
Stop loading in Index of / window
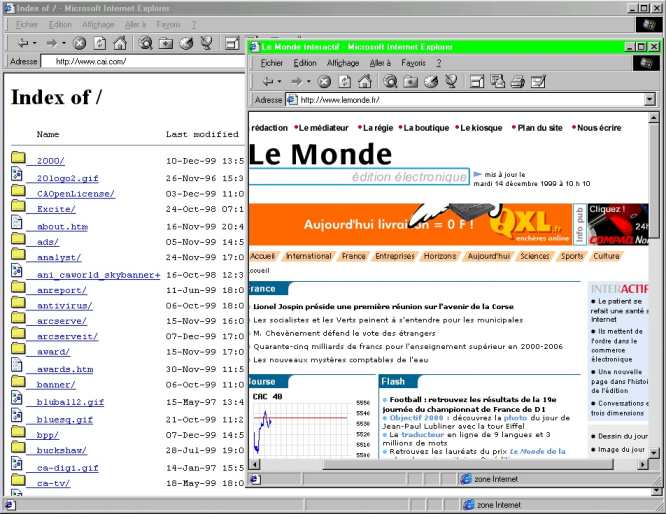pos(79,43)
